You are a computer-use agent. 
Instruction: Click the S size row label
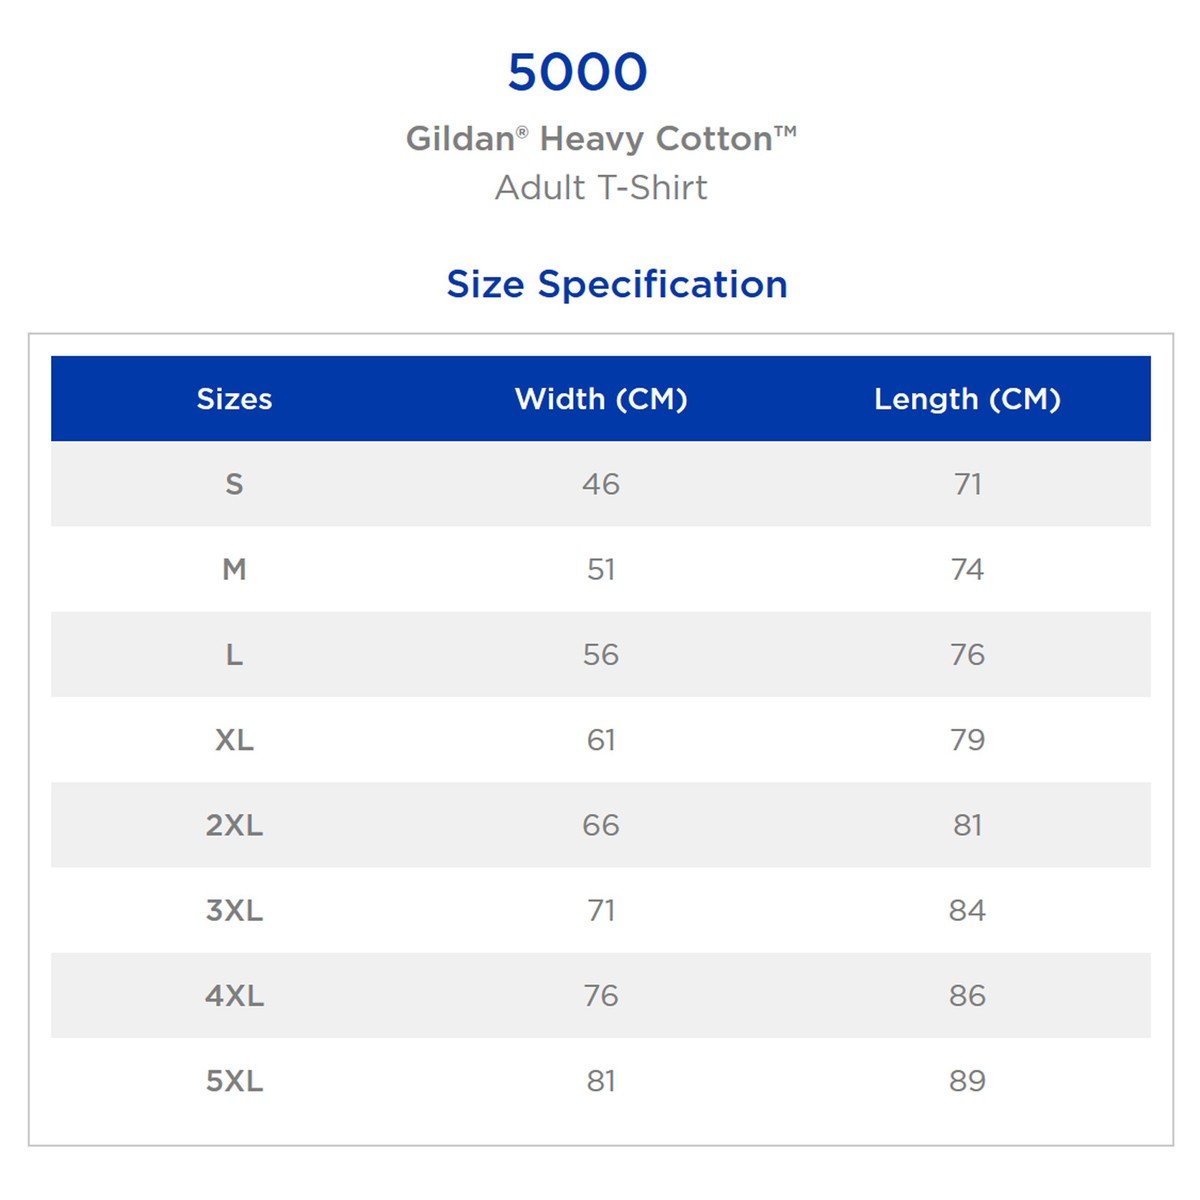pos(234,484)
